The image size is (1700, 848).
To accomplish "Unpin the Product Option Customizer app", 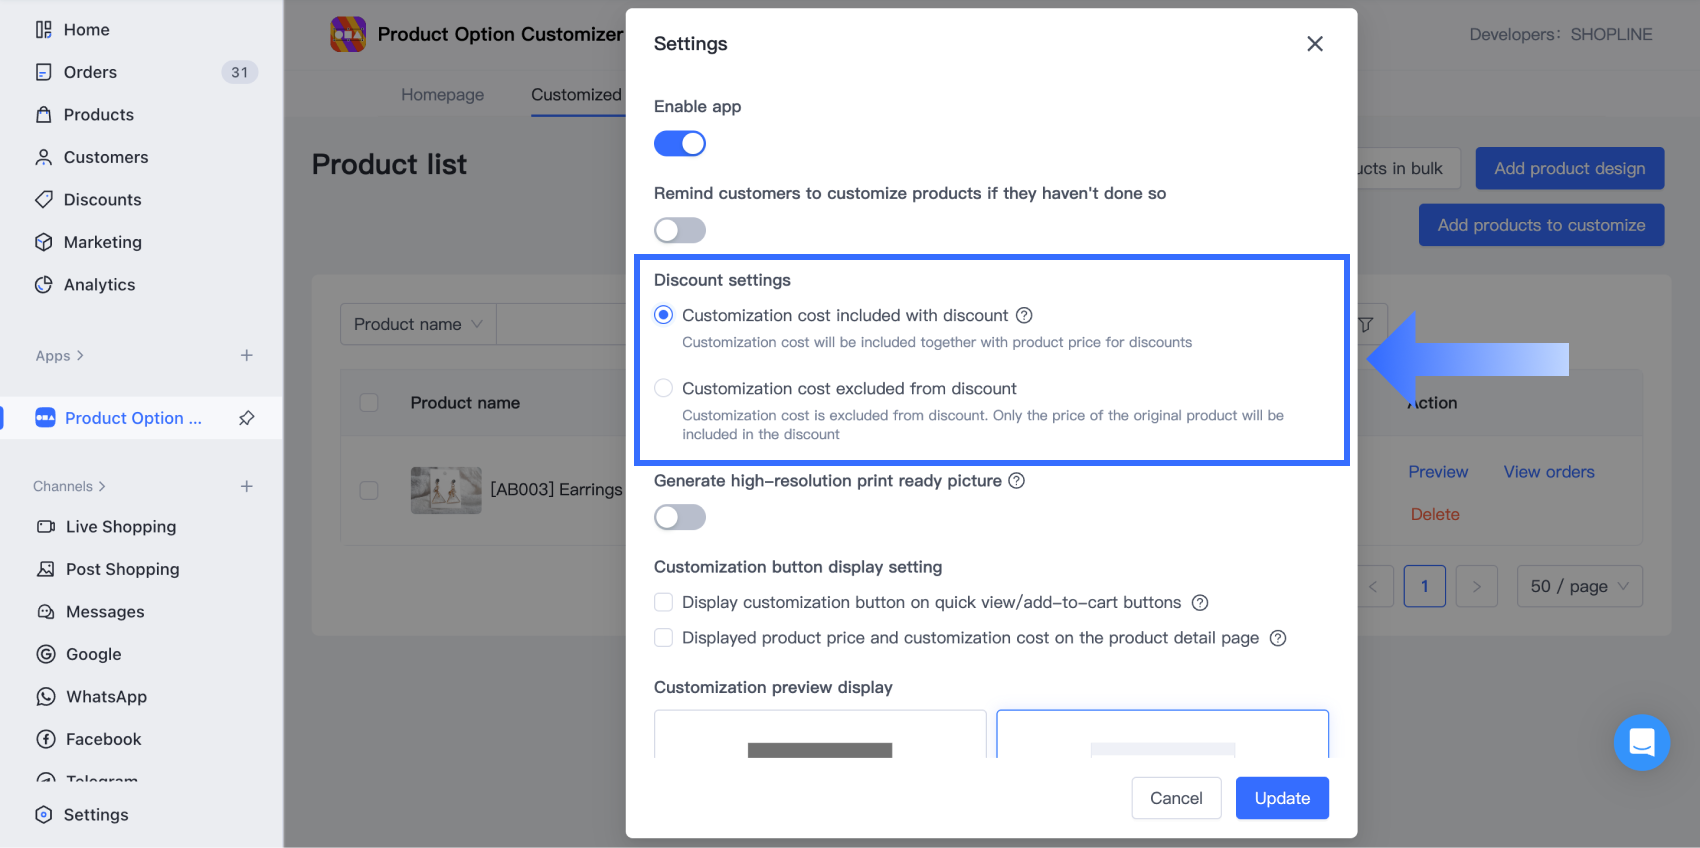I will click(x=246, y=418).
